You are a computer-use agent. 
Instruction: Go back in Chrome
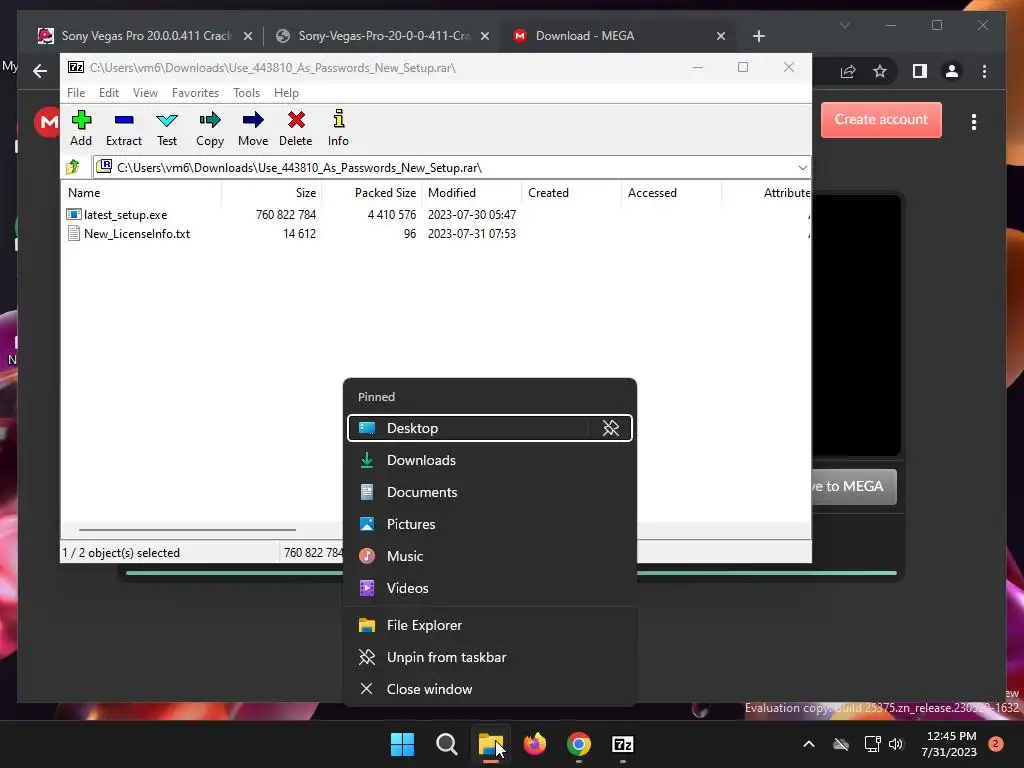click(x=40, y=71)
